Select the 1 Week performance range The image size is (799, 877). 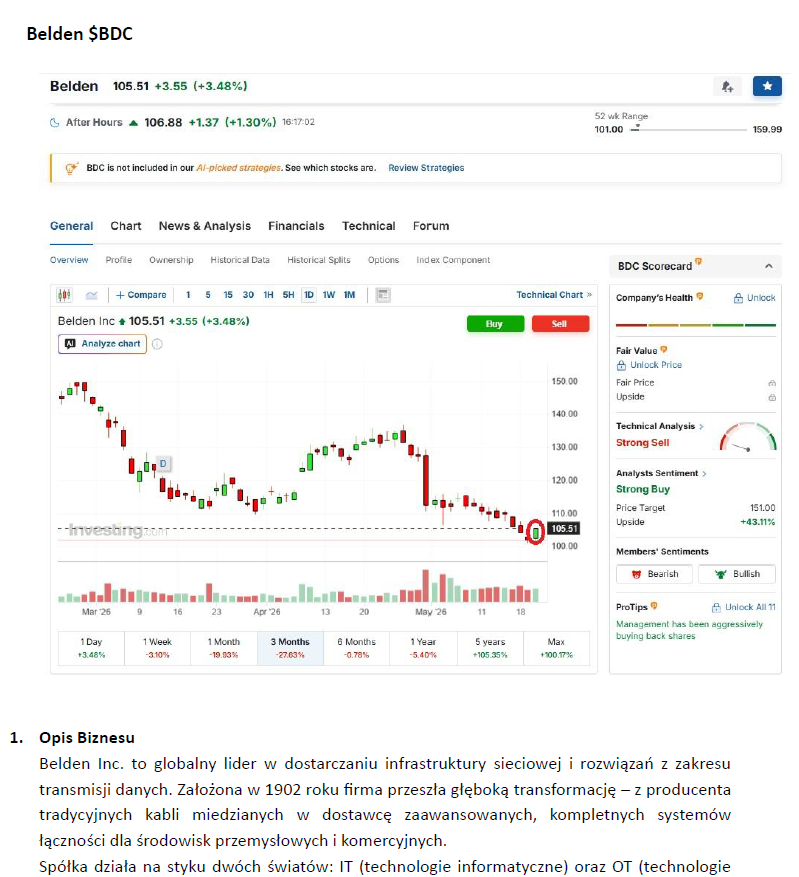coord(157,648)
